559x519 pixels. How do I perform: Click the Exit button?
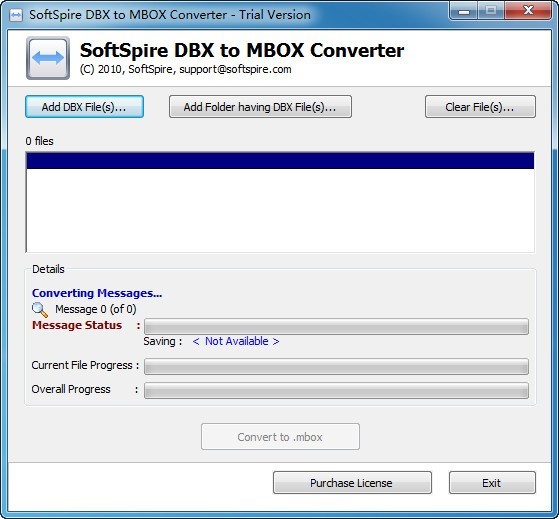(492, 483)
